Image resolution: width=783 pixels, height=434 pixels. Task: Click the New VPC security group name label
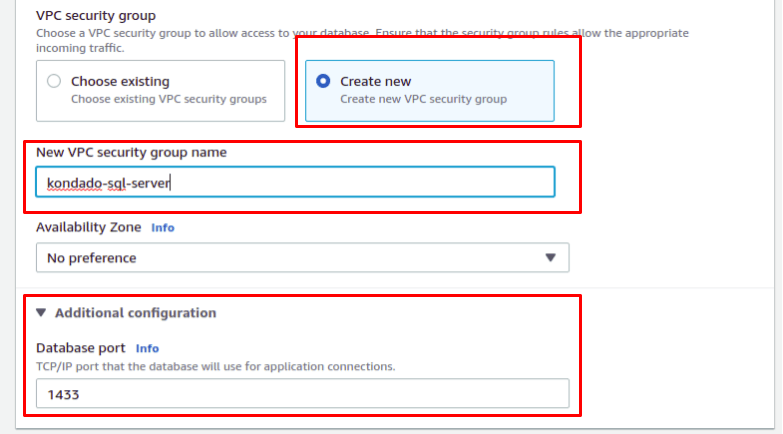(x=131, y=152)
